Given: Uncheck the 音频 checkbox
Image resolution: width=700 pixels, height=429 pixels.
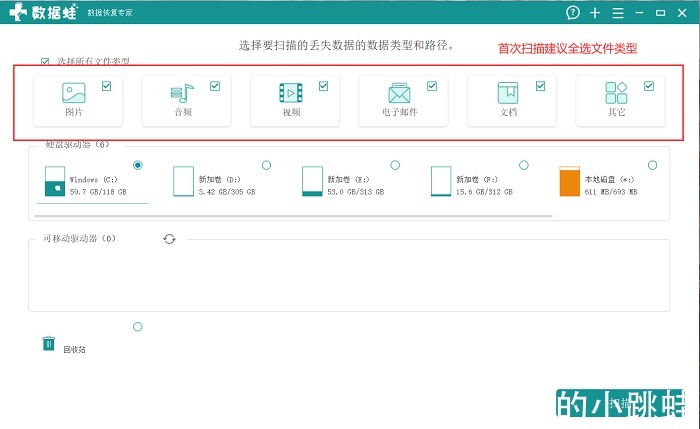Looking at the screenshot, I should click(x=215, y=86).
